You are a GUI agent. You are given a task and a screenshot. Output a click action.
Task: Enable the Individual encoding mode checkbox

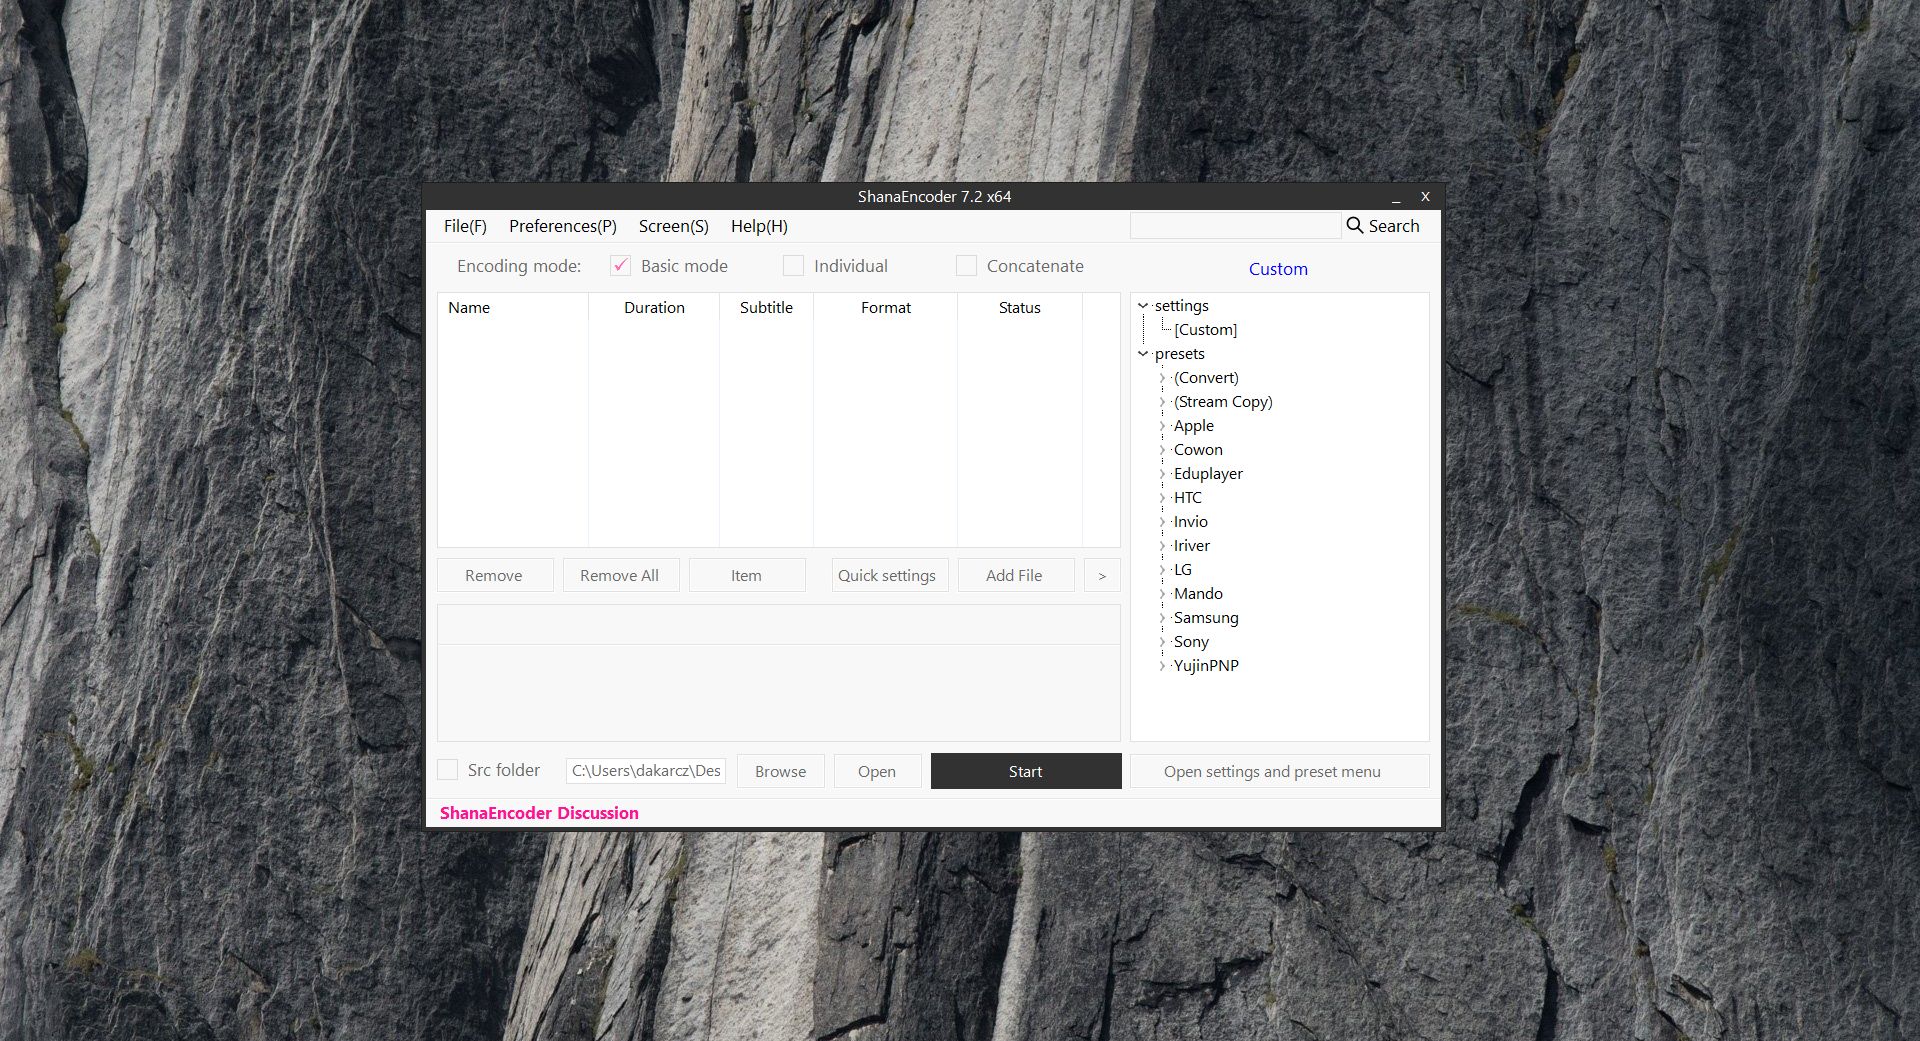pyautogui.click(x=793, y=266)
